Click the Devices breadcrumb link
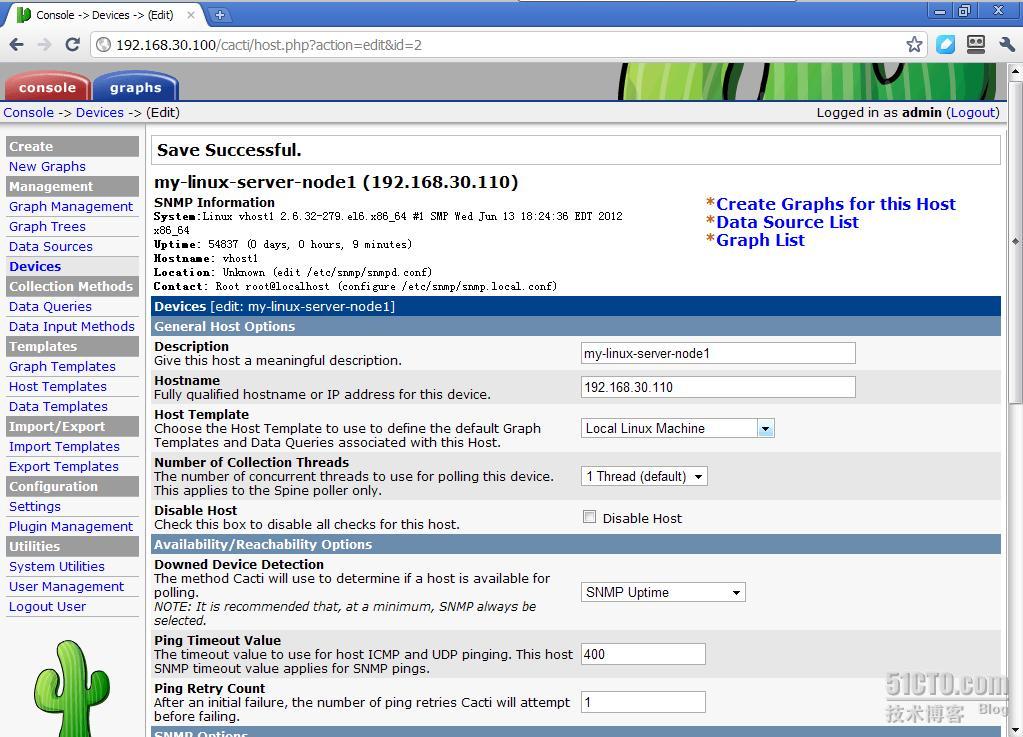The image size is (1023, 737). click(x=99, y=112)
